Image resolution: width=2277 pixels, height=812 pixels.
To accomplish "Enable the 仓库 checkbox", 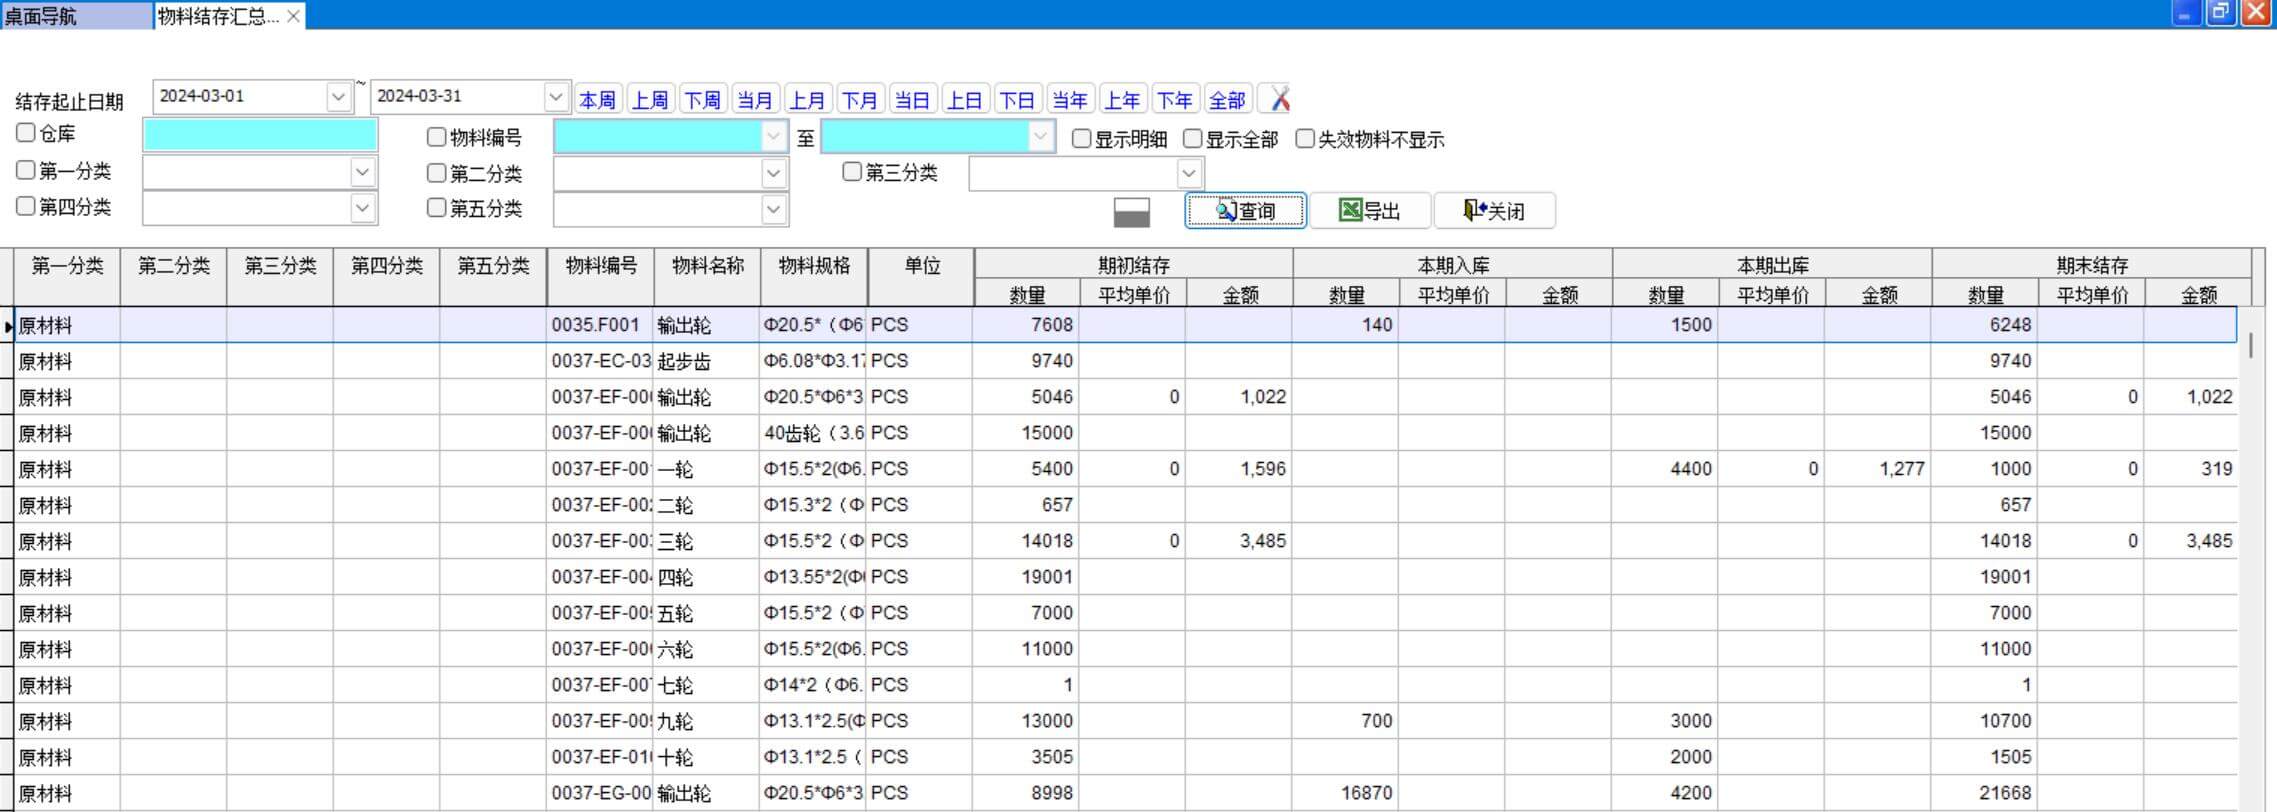I will pos(27,133).
